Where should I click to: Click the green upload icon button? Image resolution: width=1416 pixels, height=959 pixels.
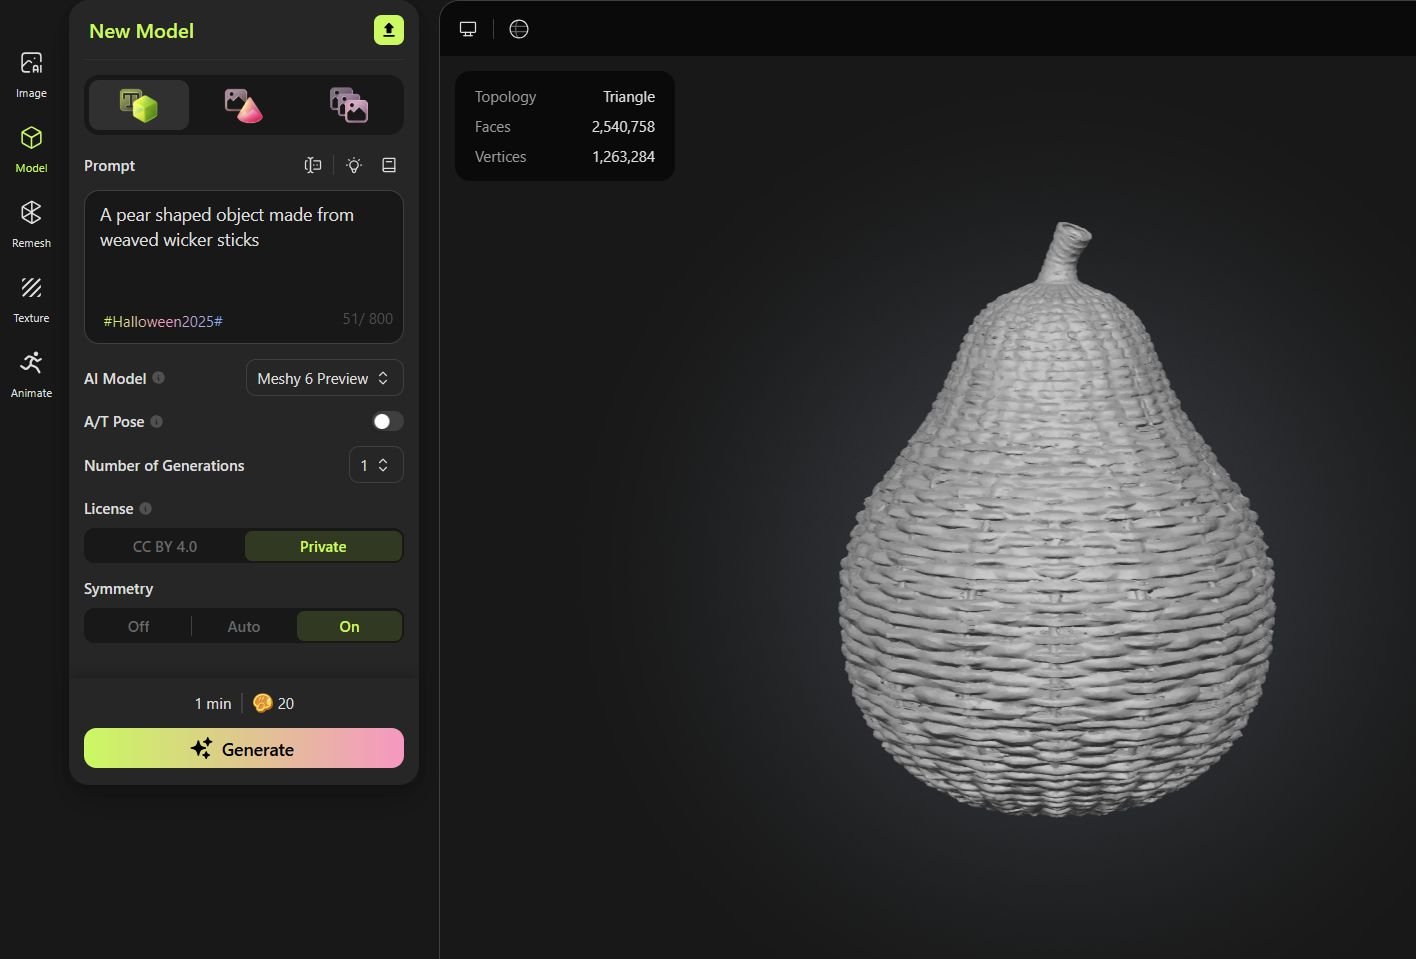click(388, 30)
